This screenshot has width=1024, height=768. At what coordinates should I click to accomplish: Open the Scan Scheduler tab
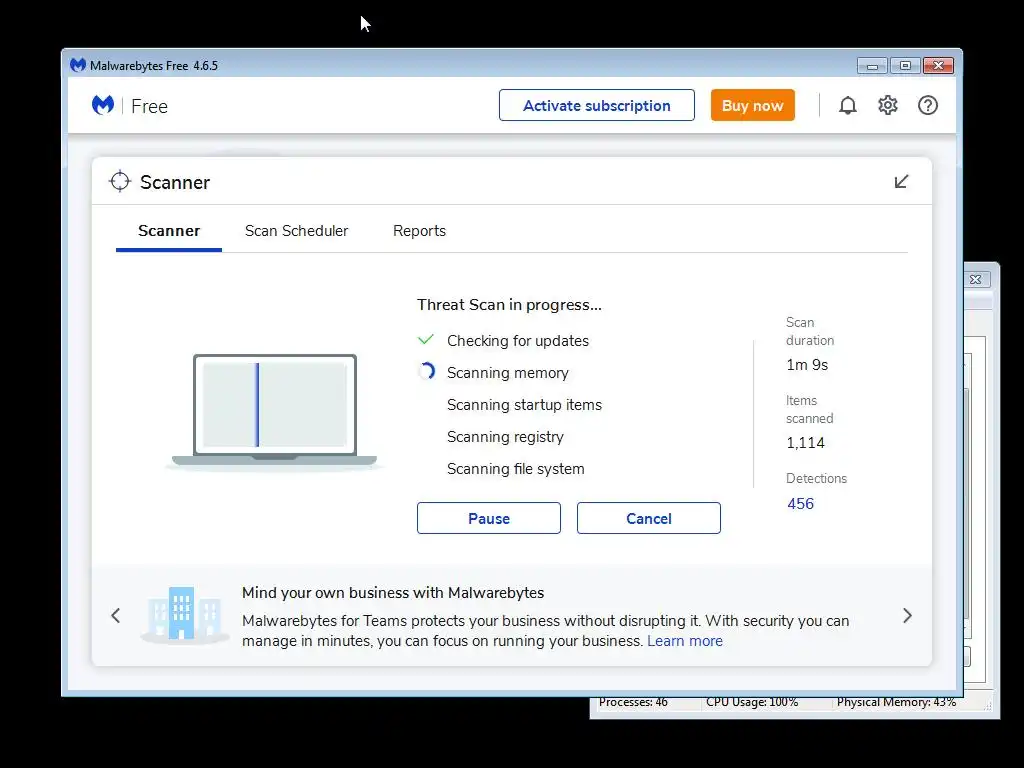pyautogui.click(x=296, y=231)
